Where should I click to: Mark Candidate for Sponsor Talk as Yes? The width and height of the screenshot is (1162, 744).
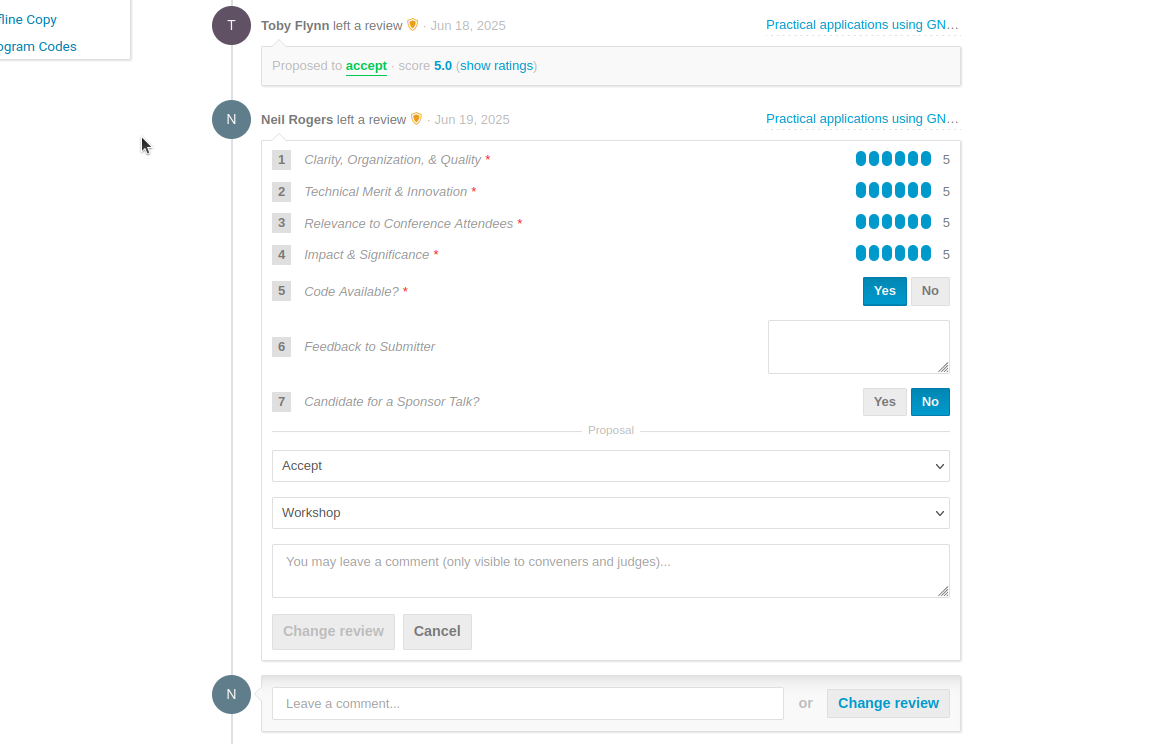pyautogui.click(x=884, y=402)
